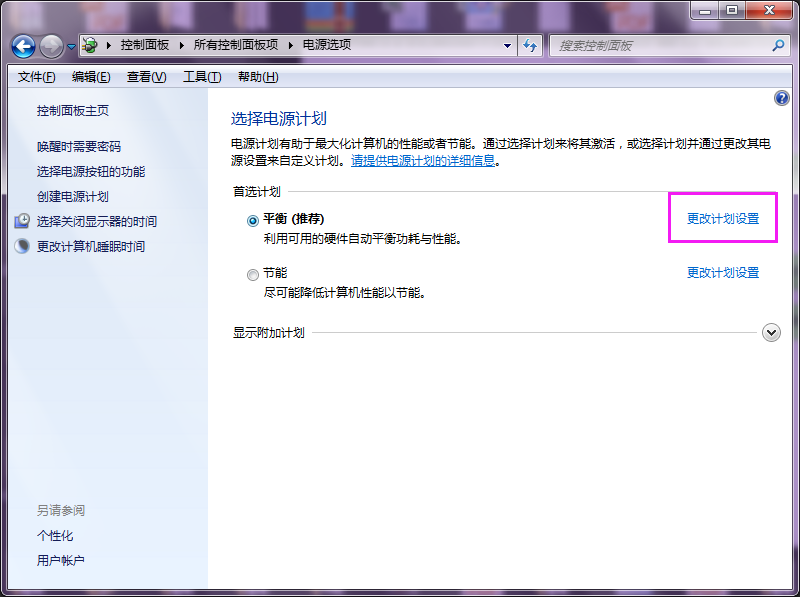Select the 平衡 (推荐) power plan radio button

point(253,221)
